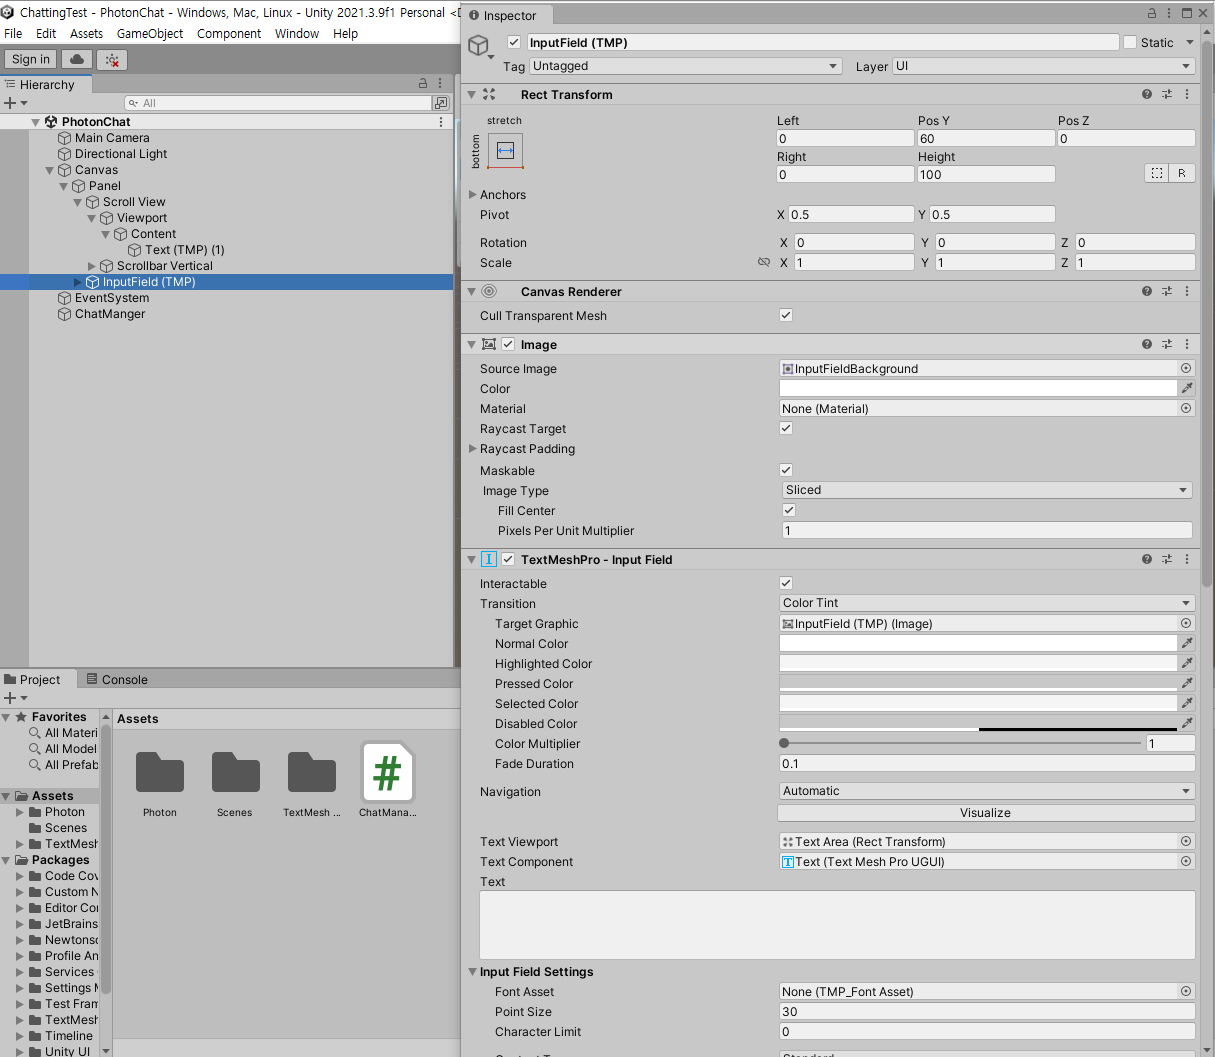This screenshot has height=1057, width=1215.
Task: Open Transition dropdown
Action: [987, 603]
